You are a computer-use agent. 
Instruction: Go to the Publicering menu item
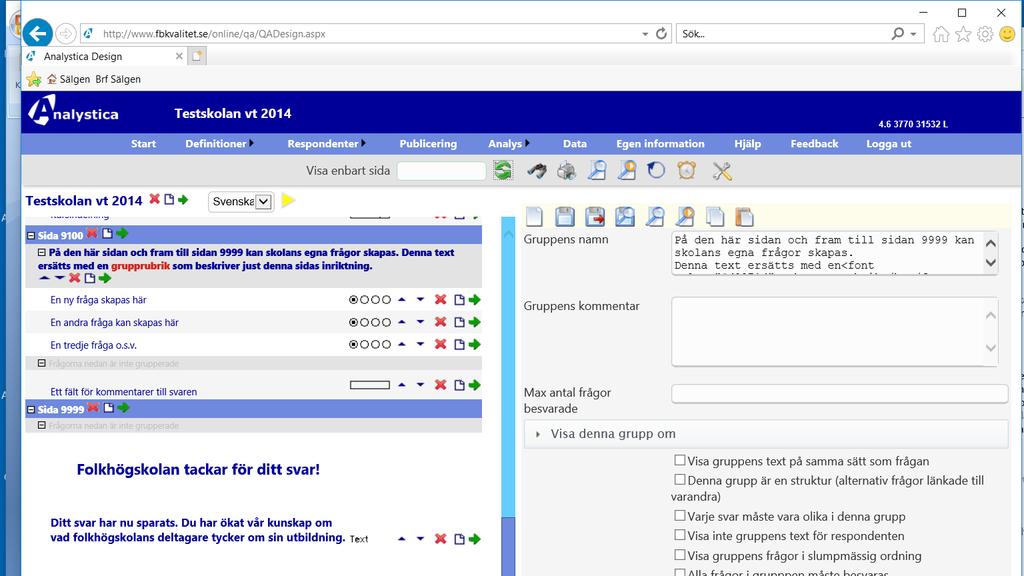coord(428,144)
